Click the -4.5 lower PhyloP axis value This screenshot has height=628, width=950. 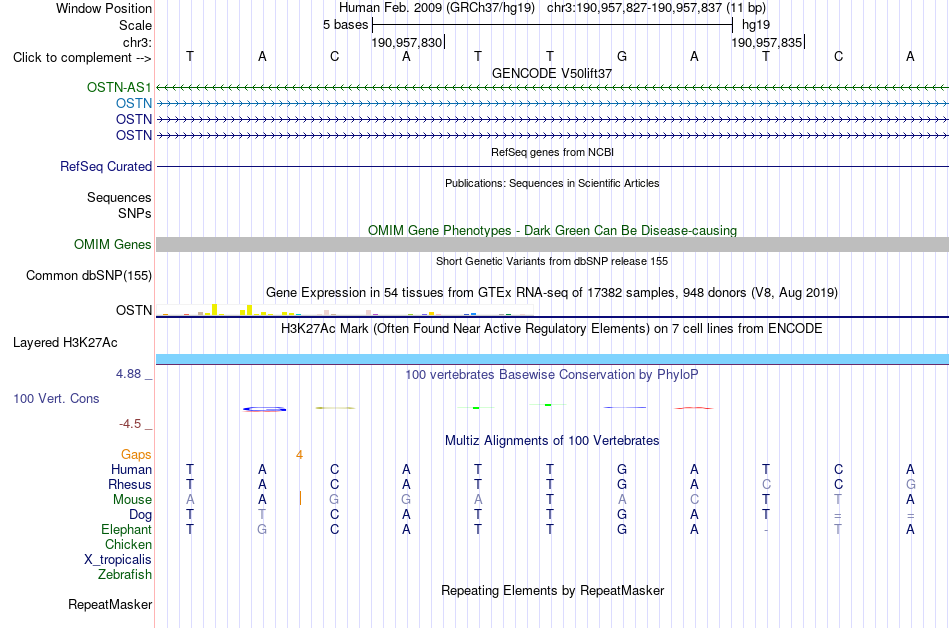[x=130, y=424]
